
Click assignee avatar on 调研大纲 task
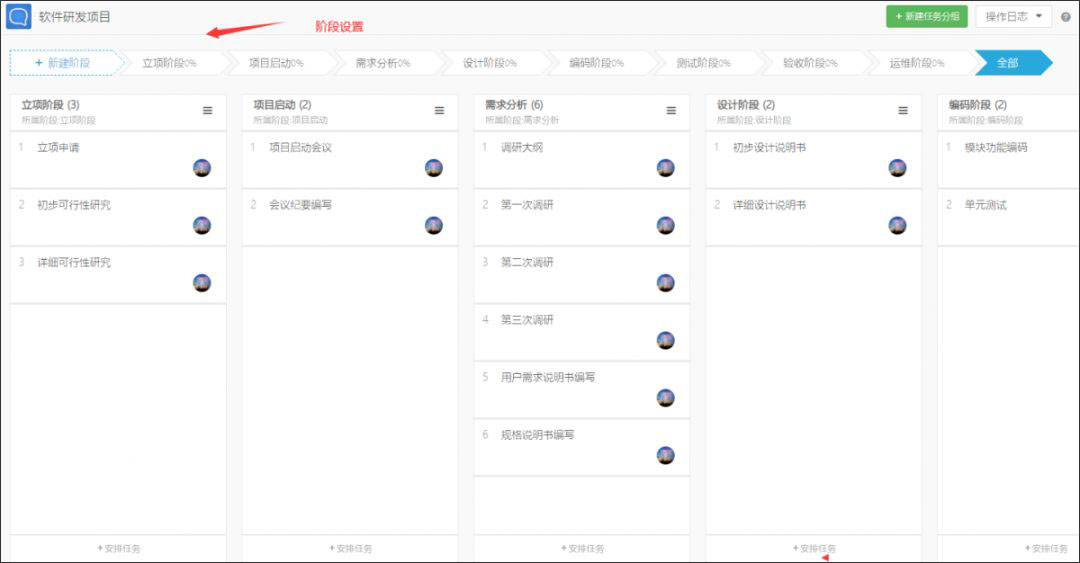(665, 168)
